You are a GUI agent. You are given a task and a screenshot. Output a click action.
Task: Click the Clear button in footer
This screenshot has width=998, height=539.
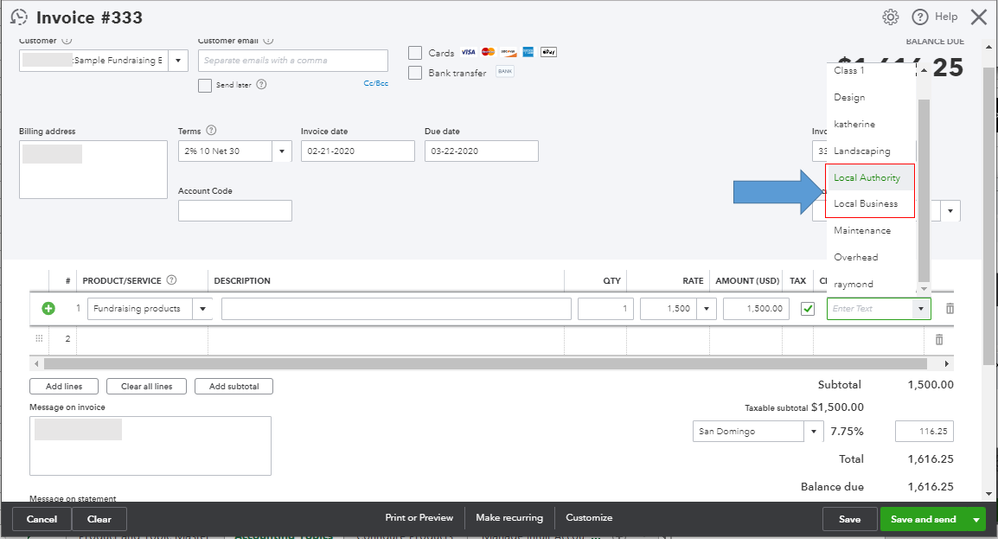pyautogui.click(x=99, y=519)
